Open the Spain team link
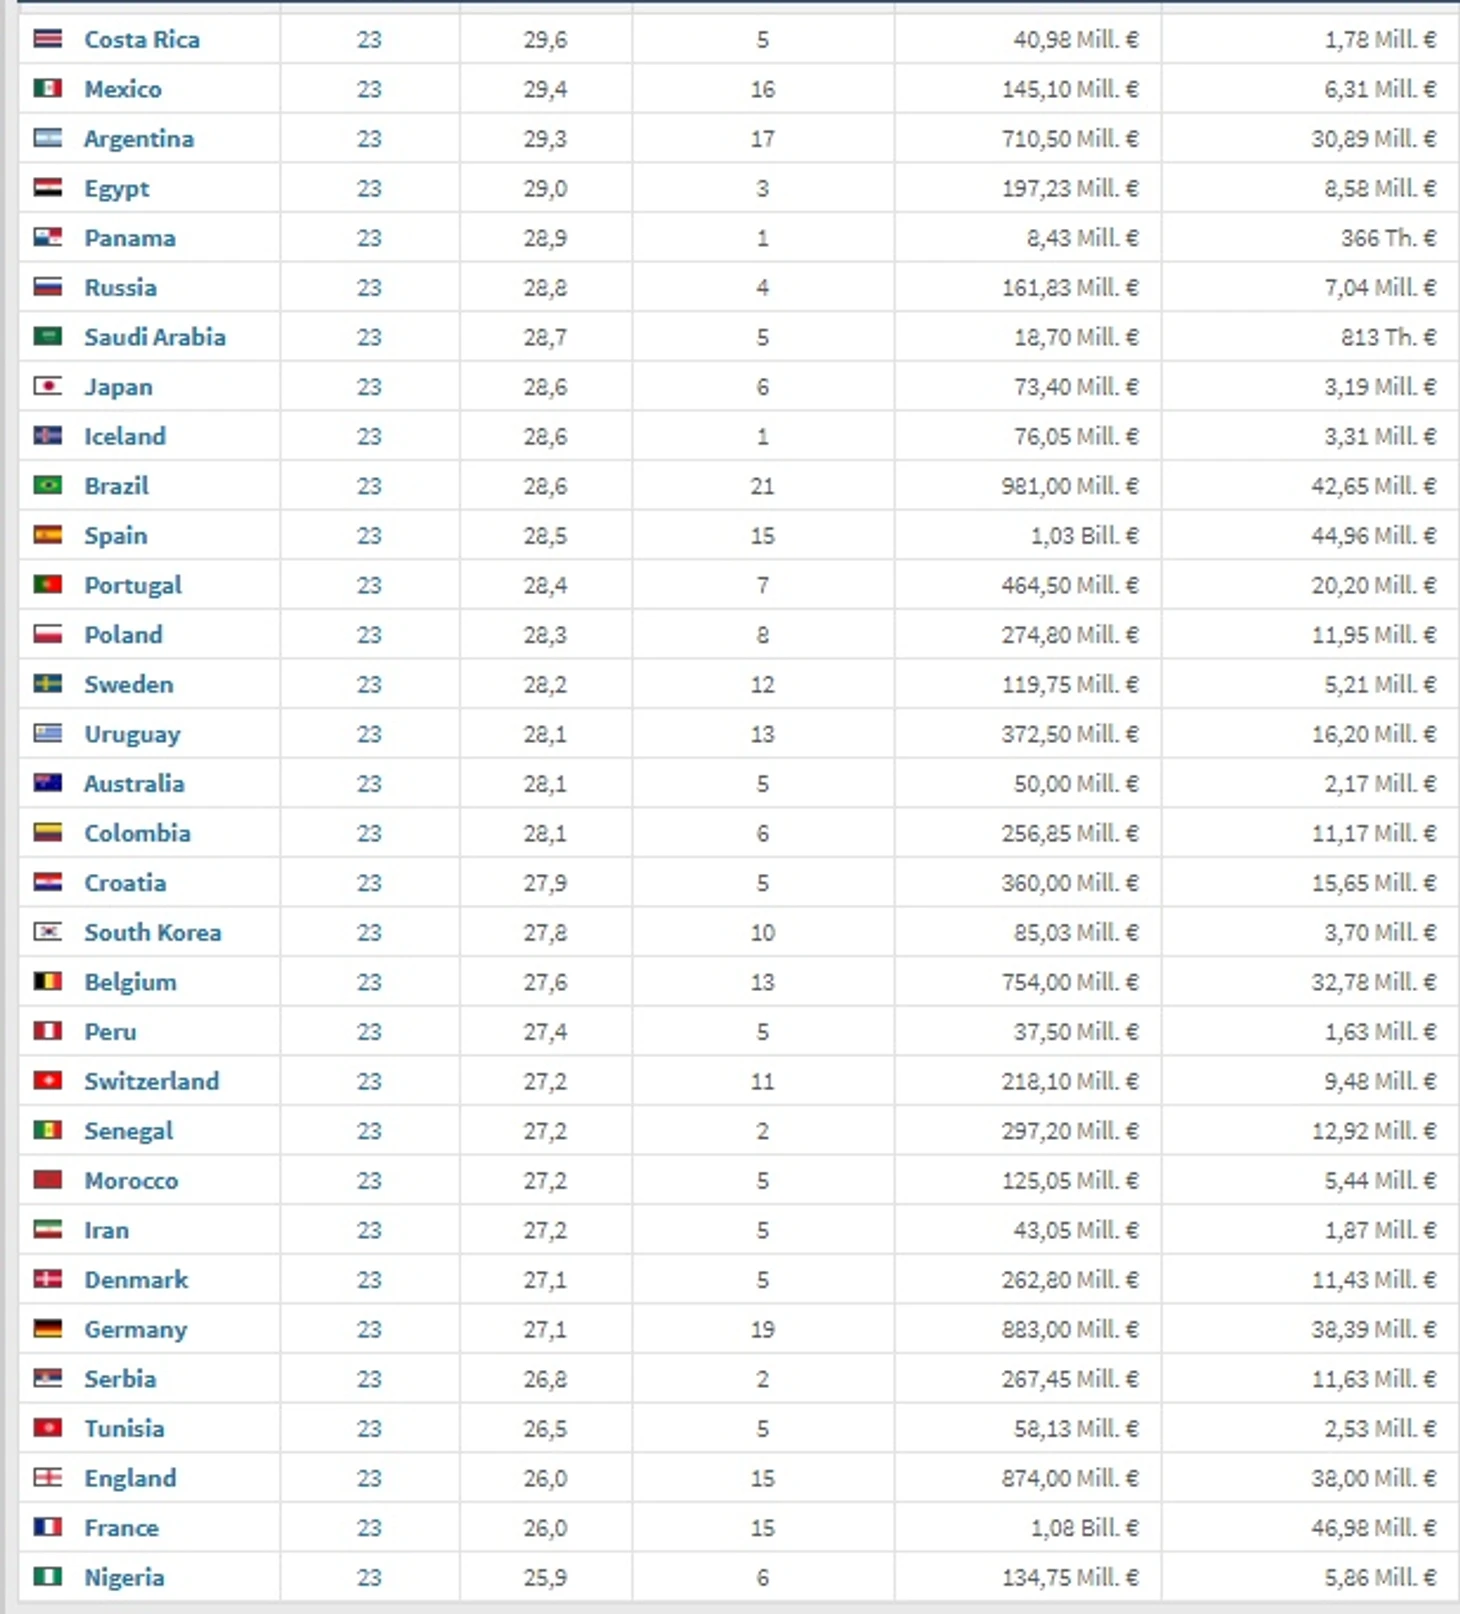Screen dimensions: 1460x1614 tap(116, 536)
